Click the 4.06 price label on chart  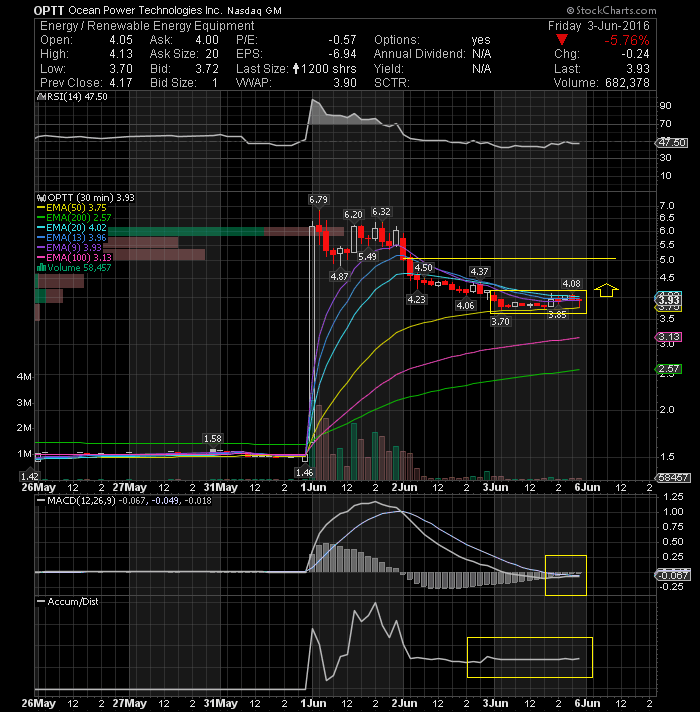[465, 306]
